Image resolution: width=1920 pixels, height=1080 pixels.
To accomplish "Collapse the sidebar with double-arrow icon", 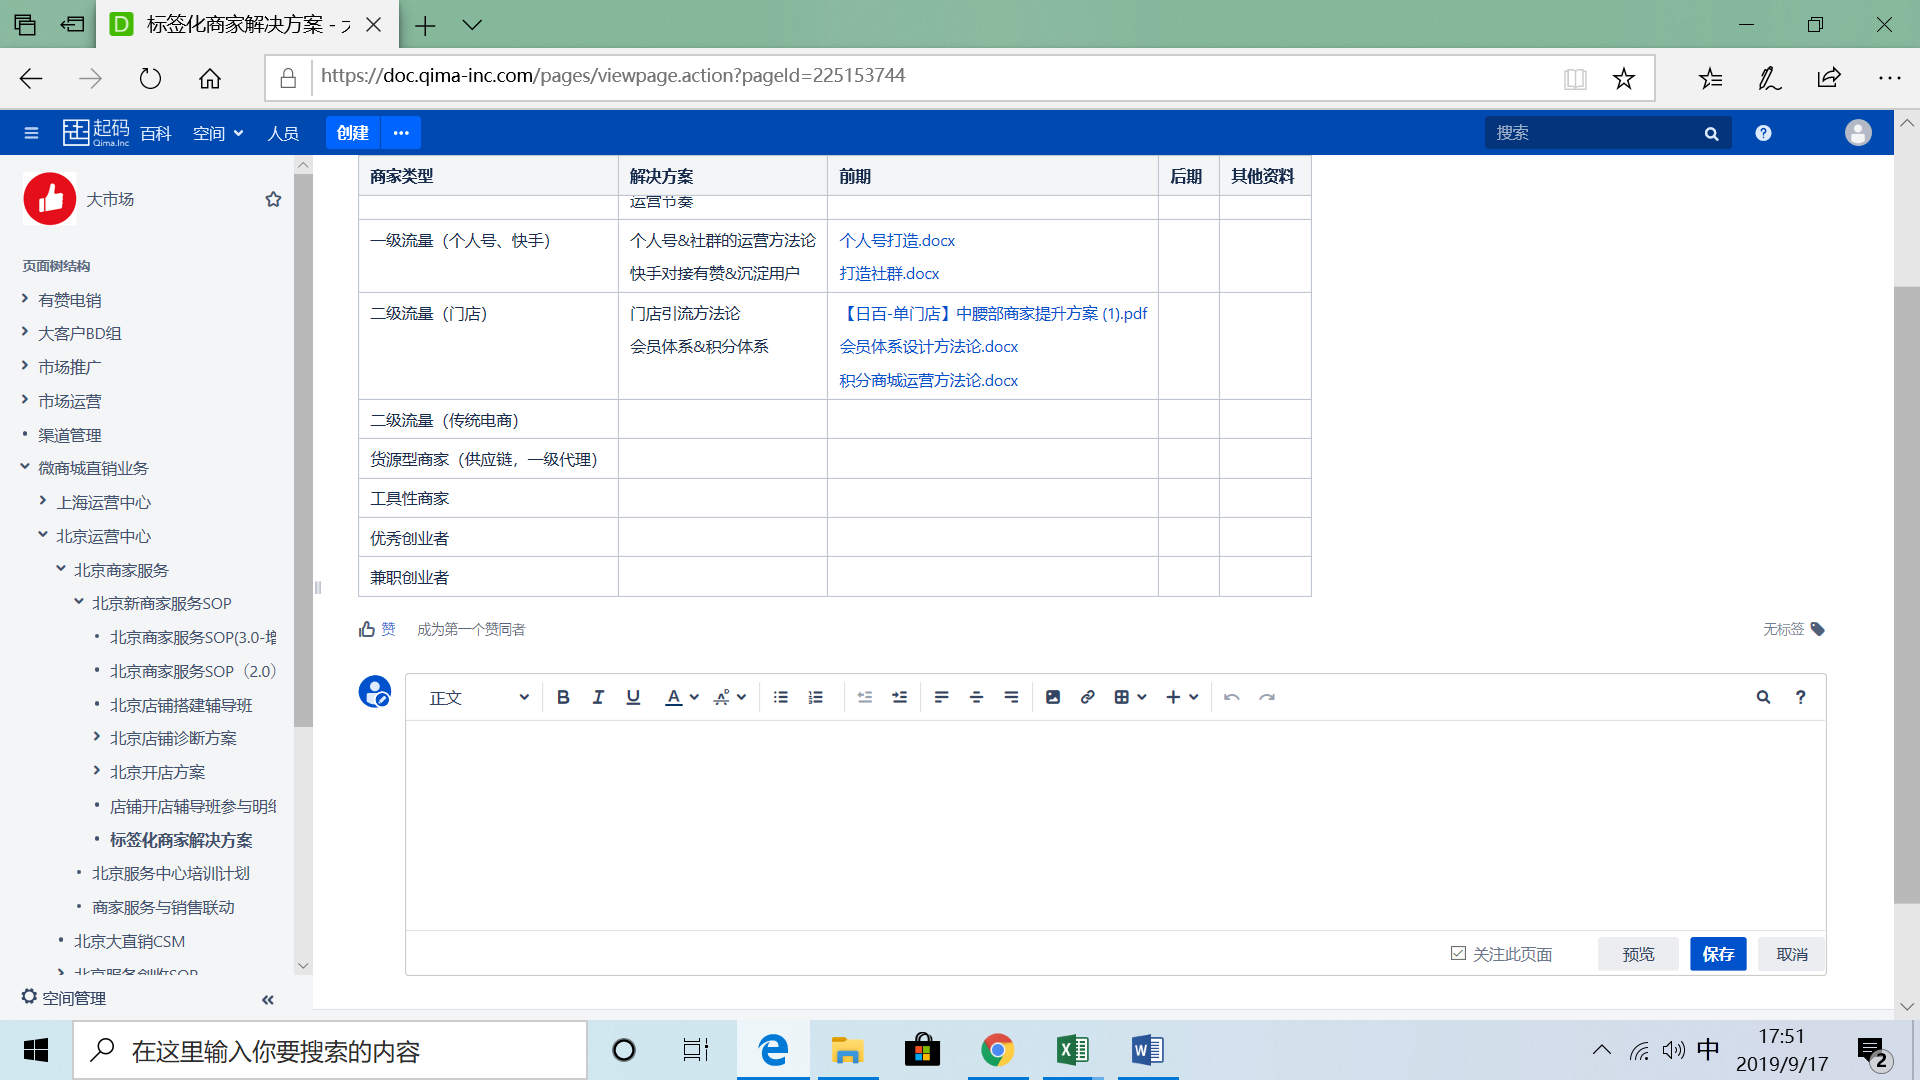I will (x=267, y=999).
